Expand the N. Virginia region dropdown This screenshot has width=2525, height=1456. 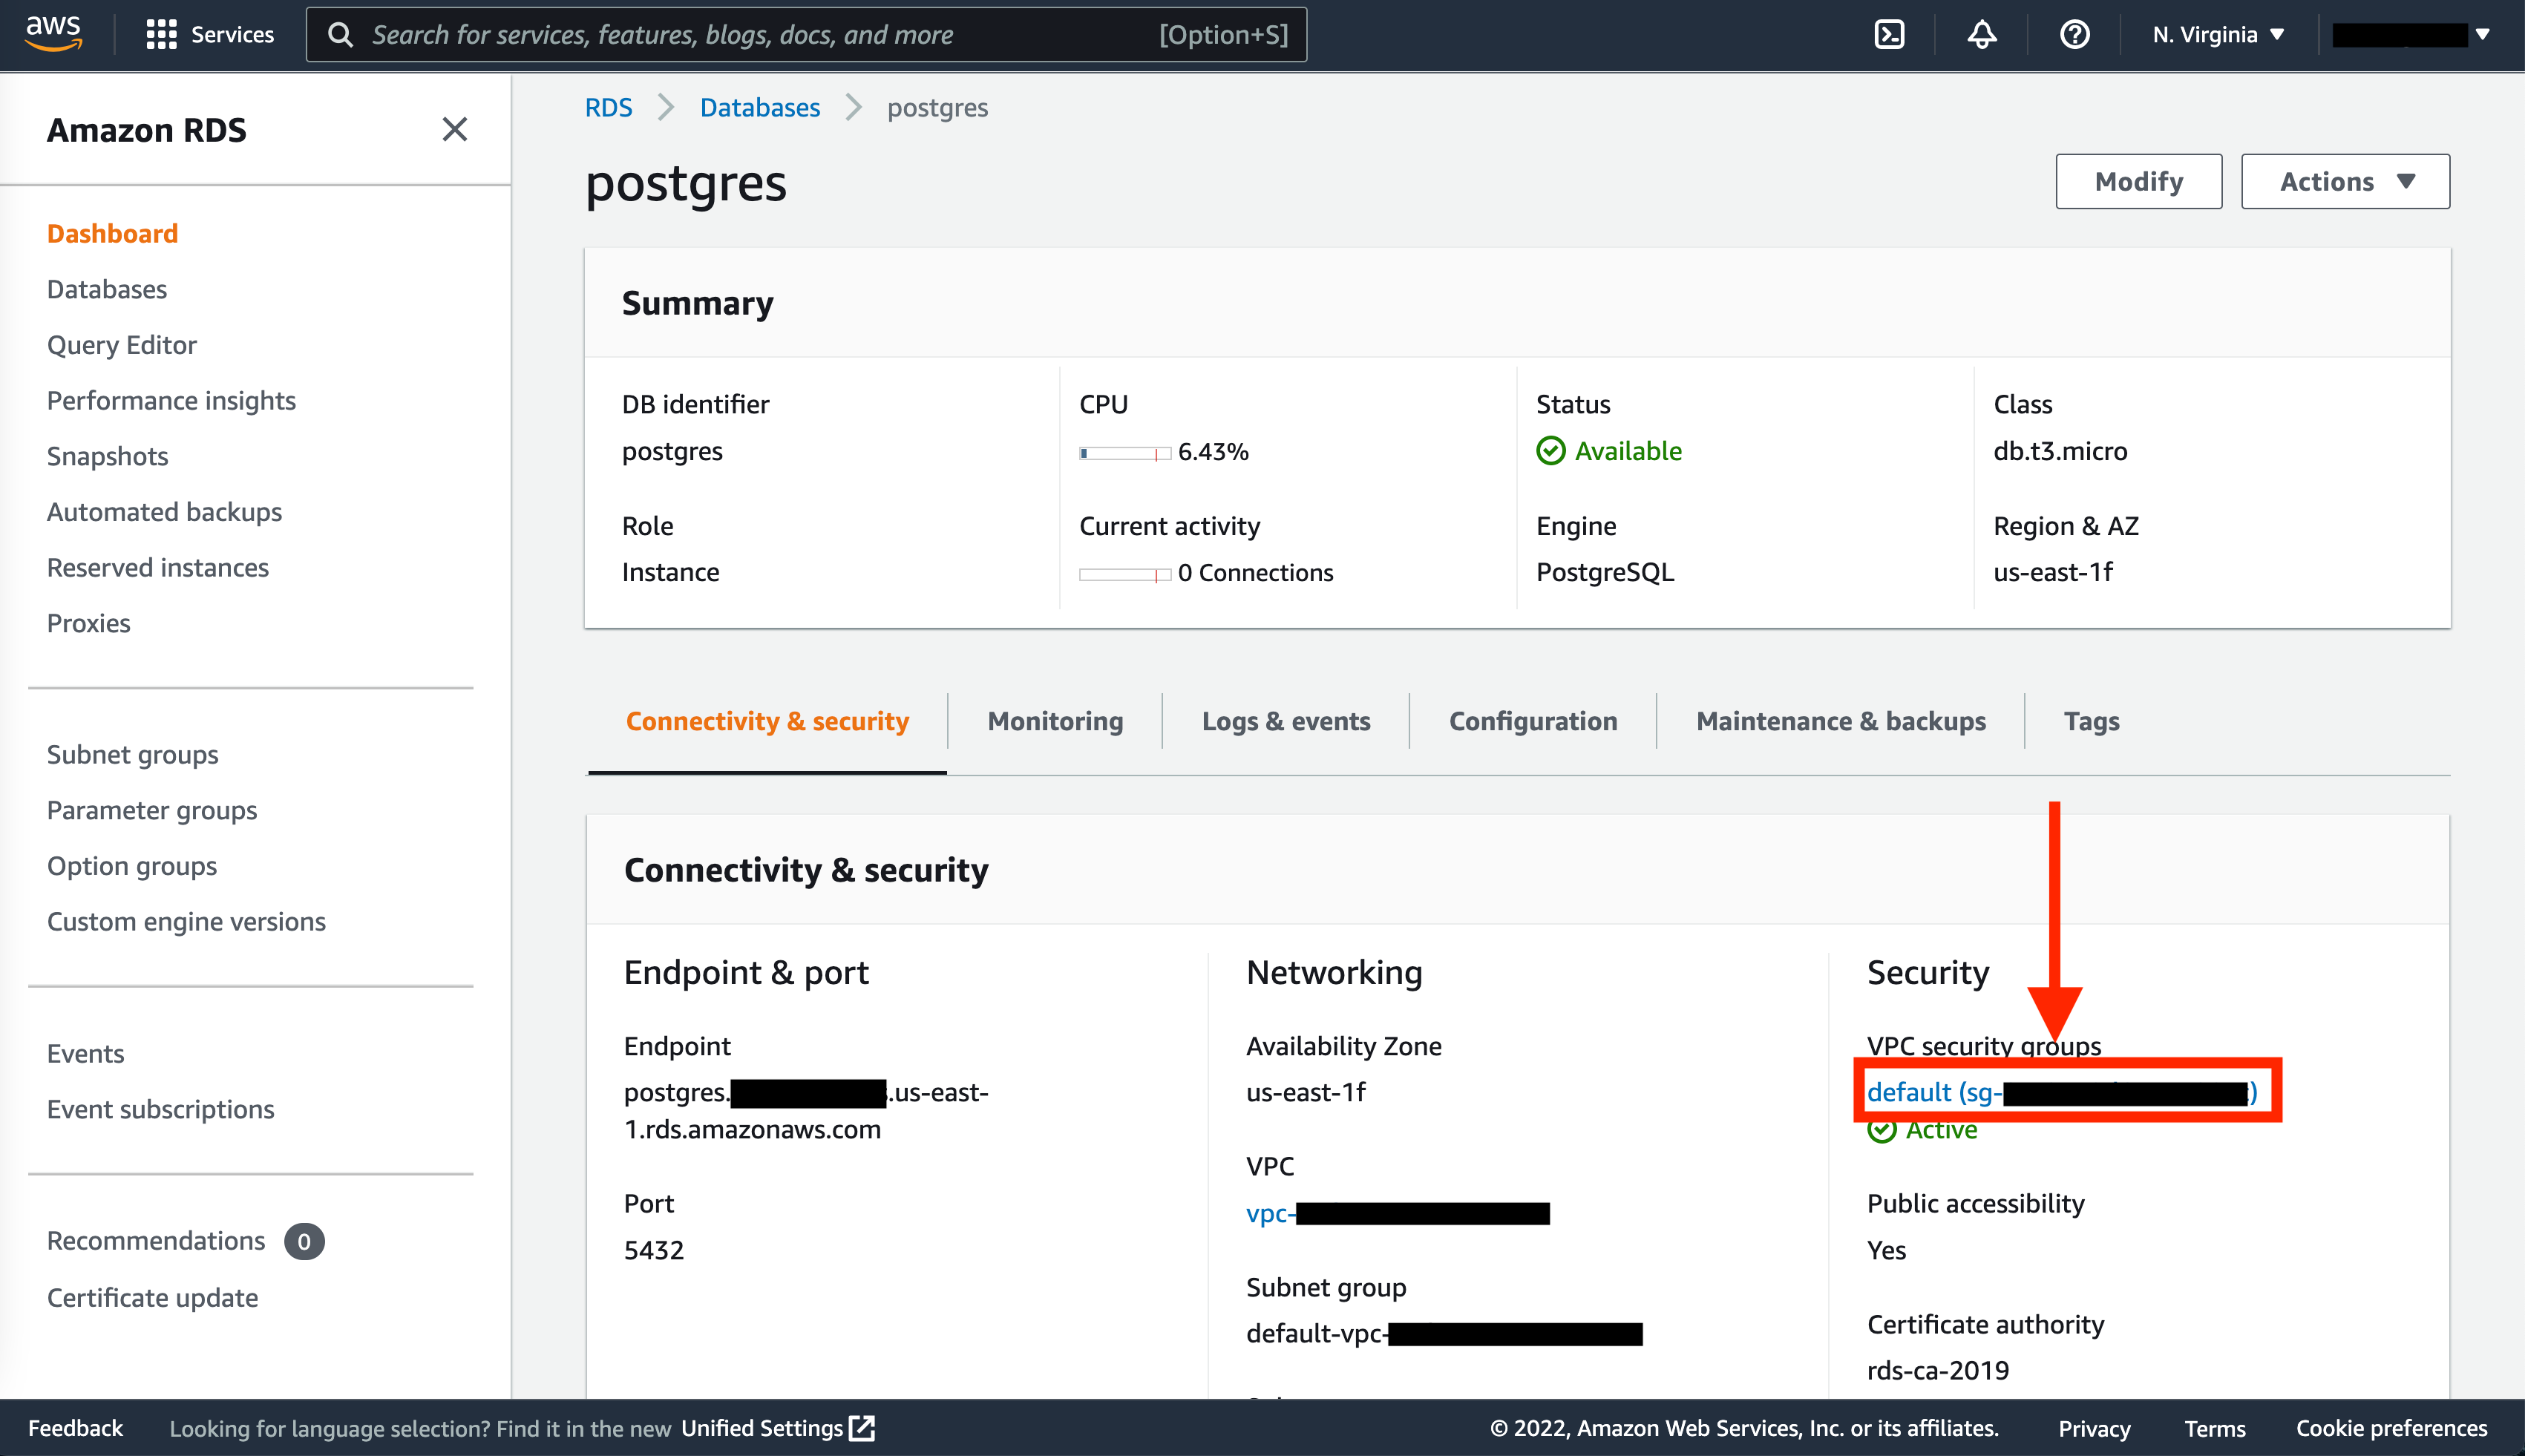click(x=2218, y=34)
